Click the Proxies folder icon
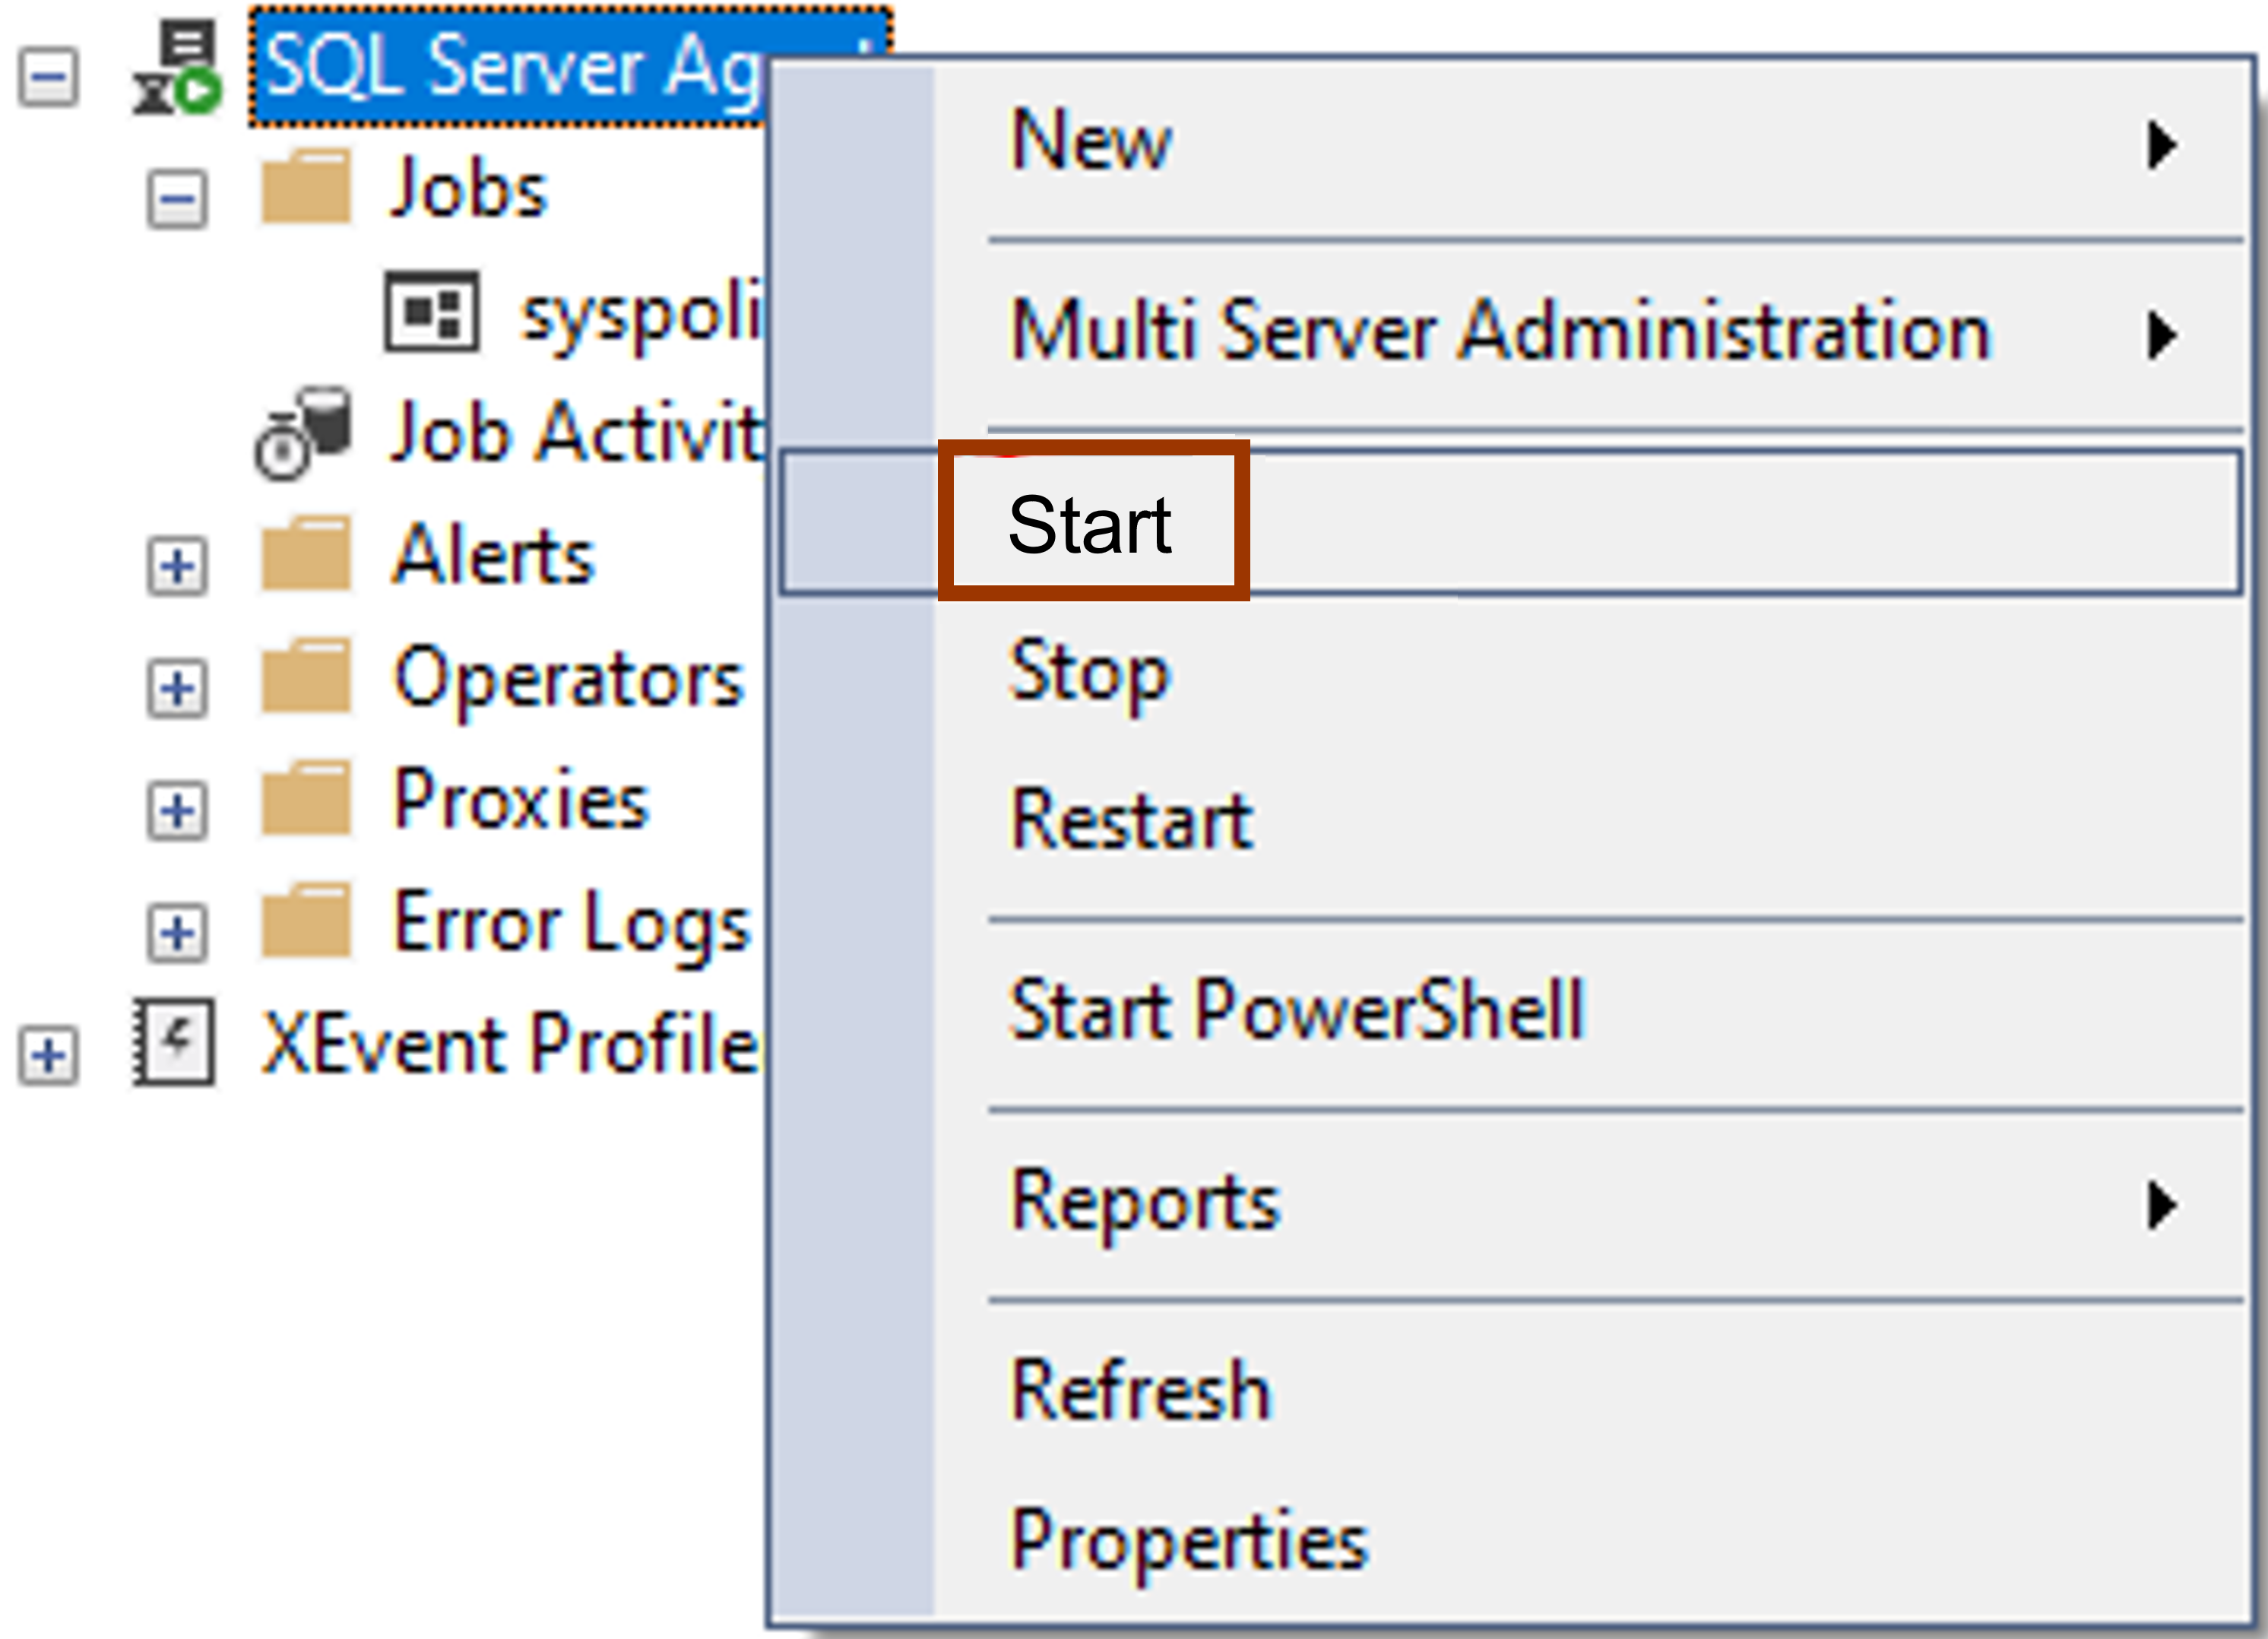2268x1639 pixels. click(305, 800)
